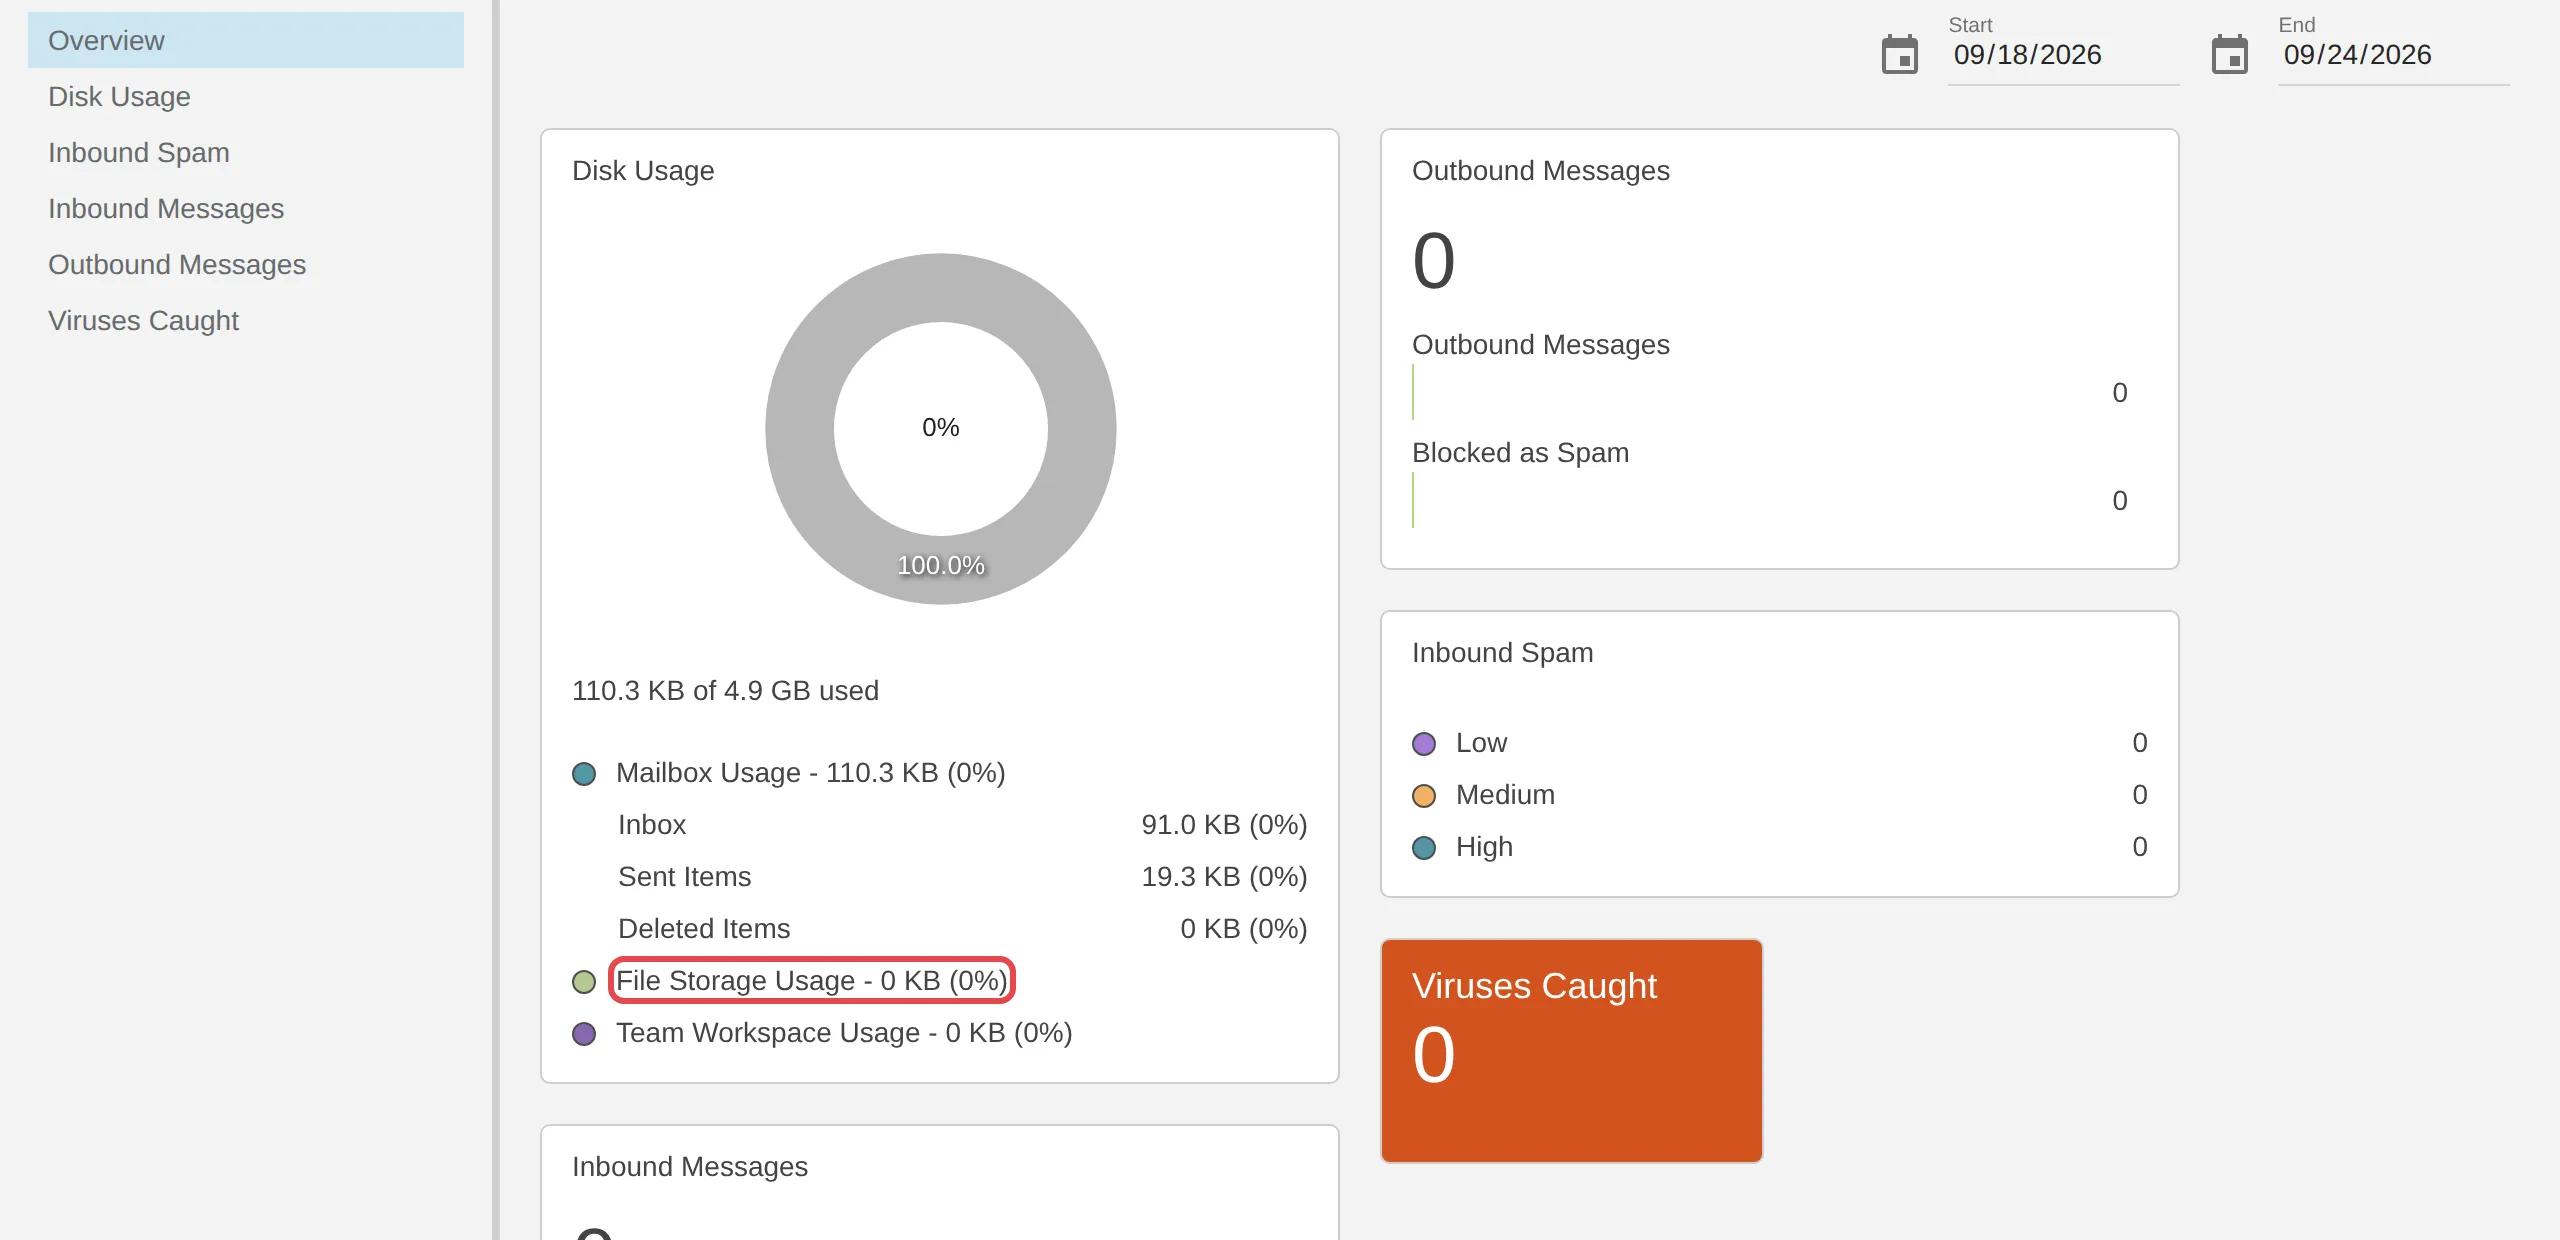The height and width of the screenshot is (1240, 2560).
Task: Click the 'Blocked as Spam' label
Action: (1520, 453)
